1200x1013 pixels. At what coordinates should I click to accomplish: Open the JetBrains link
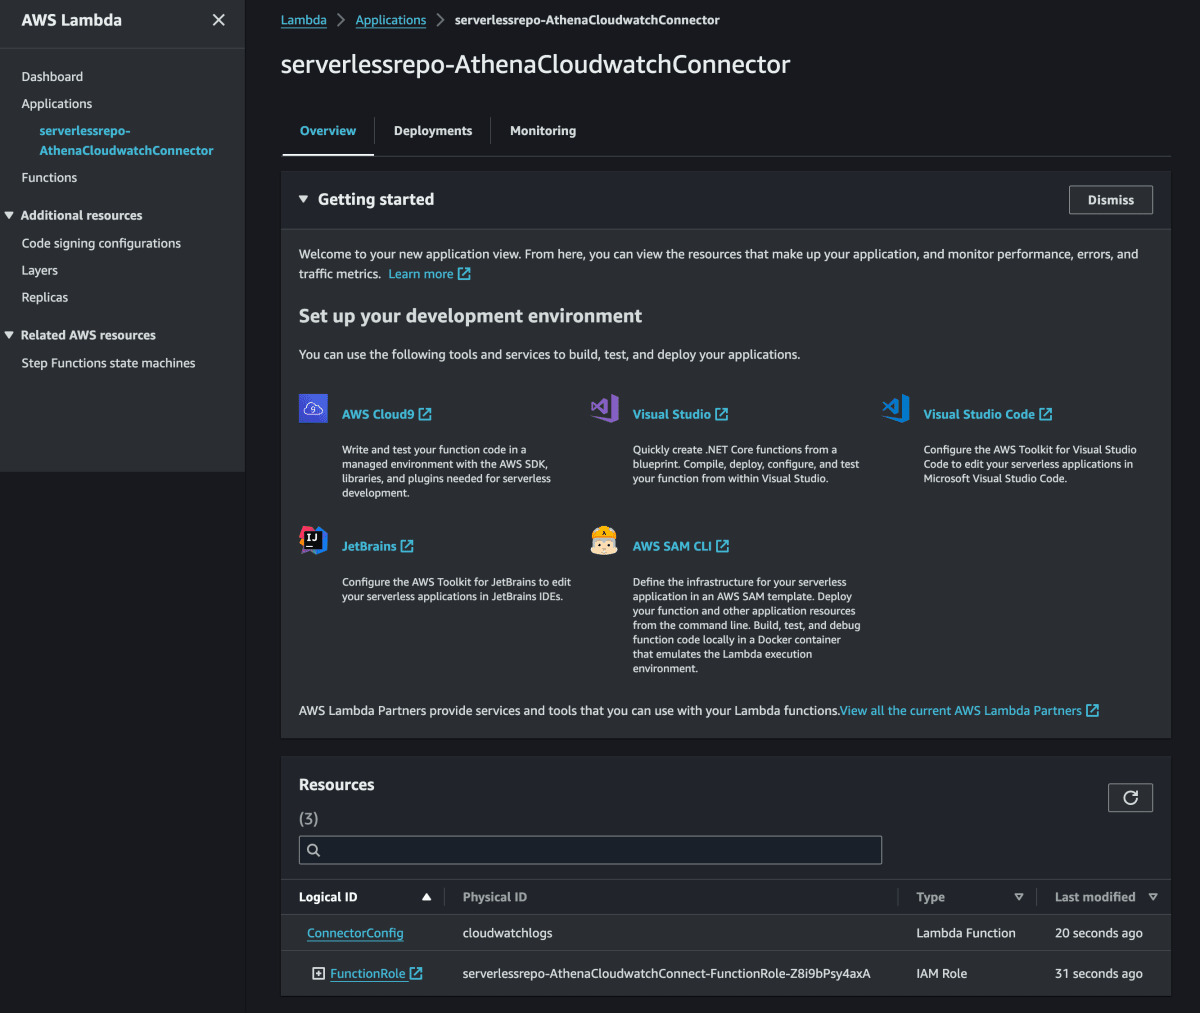pos(369,546)
